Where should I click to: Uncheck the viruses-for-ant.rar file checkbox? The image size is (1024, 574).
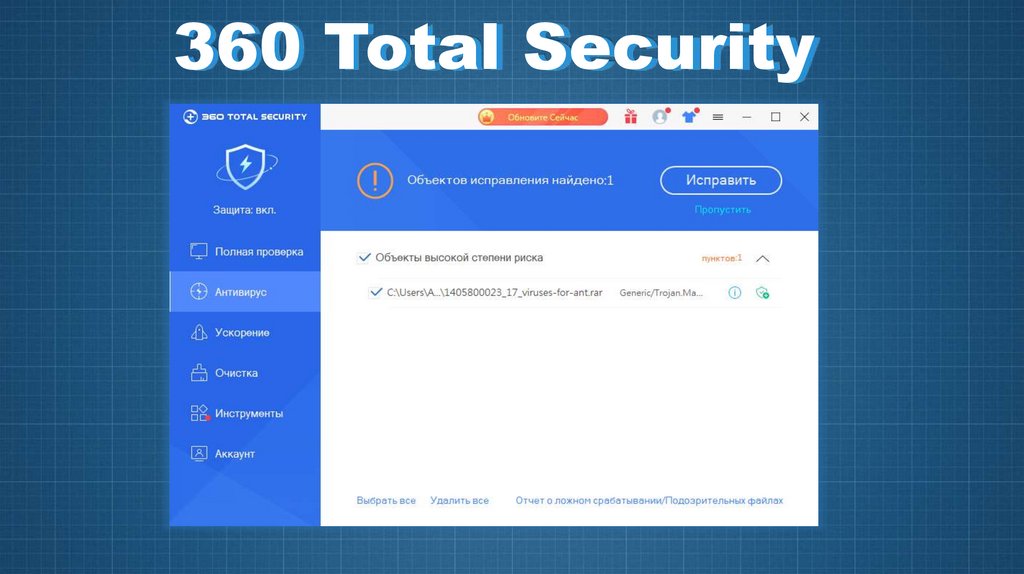pyautogui.click(x=376, y=292)
